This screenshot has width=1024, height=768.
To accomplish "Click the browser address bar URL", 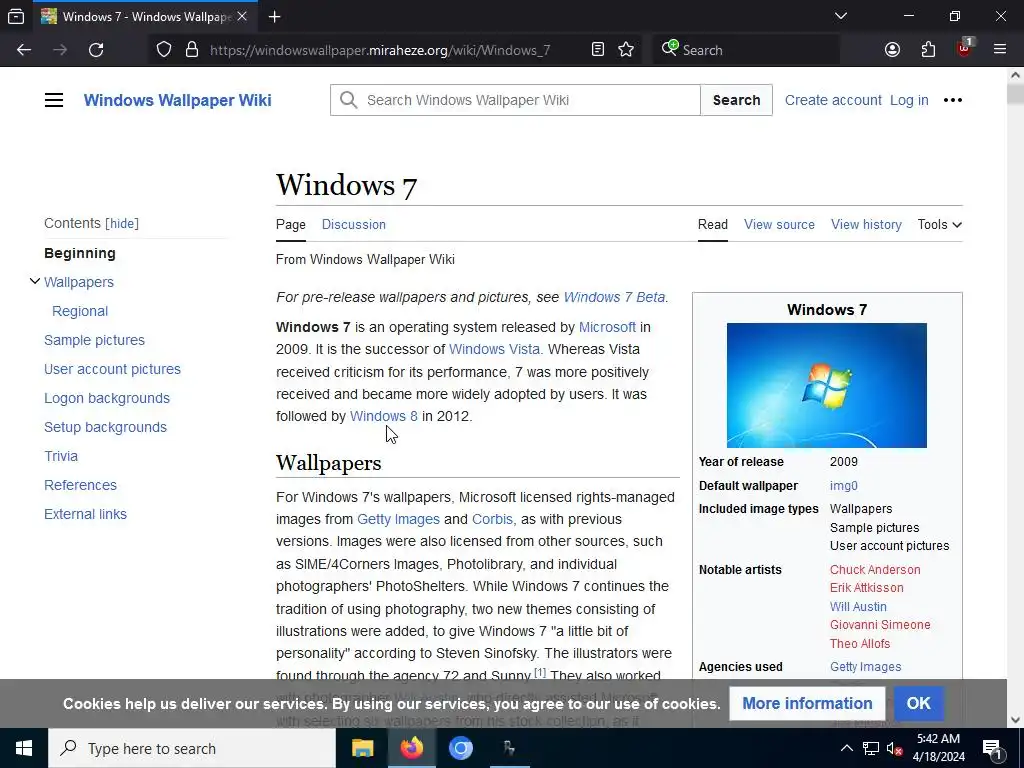I will tap(380, 50).
